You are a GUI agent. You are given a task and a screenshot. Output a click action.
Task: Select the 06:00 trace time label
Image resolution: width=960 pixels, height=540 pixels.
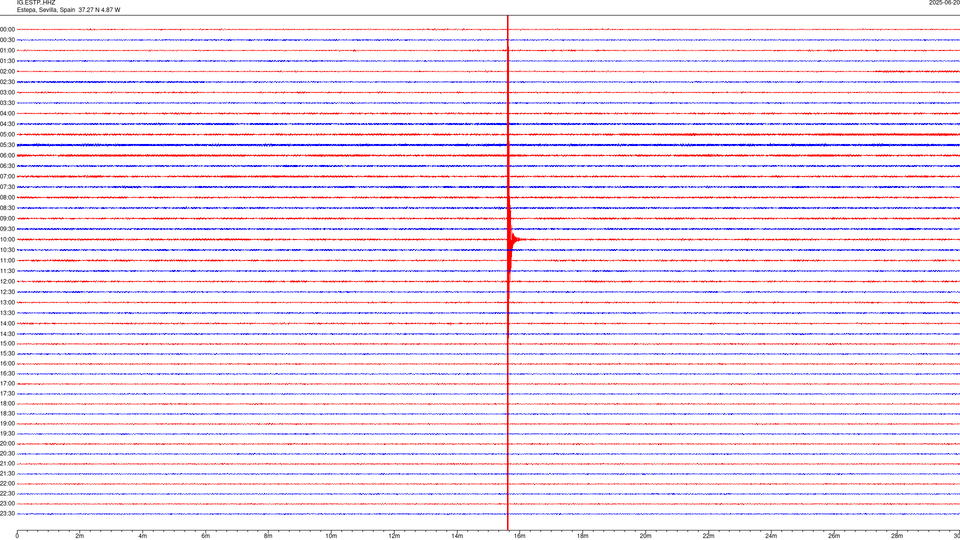pos(7,156)
